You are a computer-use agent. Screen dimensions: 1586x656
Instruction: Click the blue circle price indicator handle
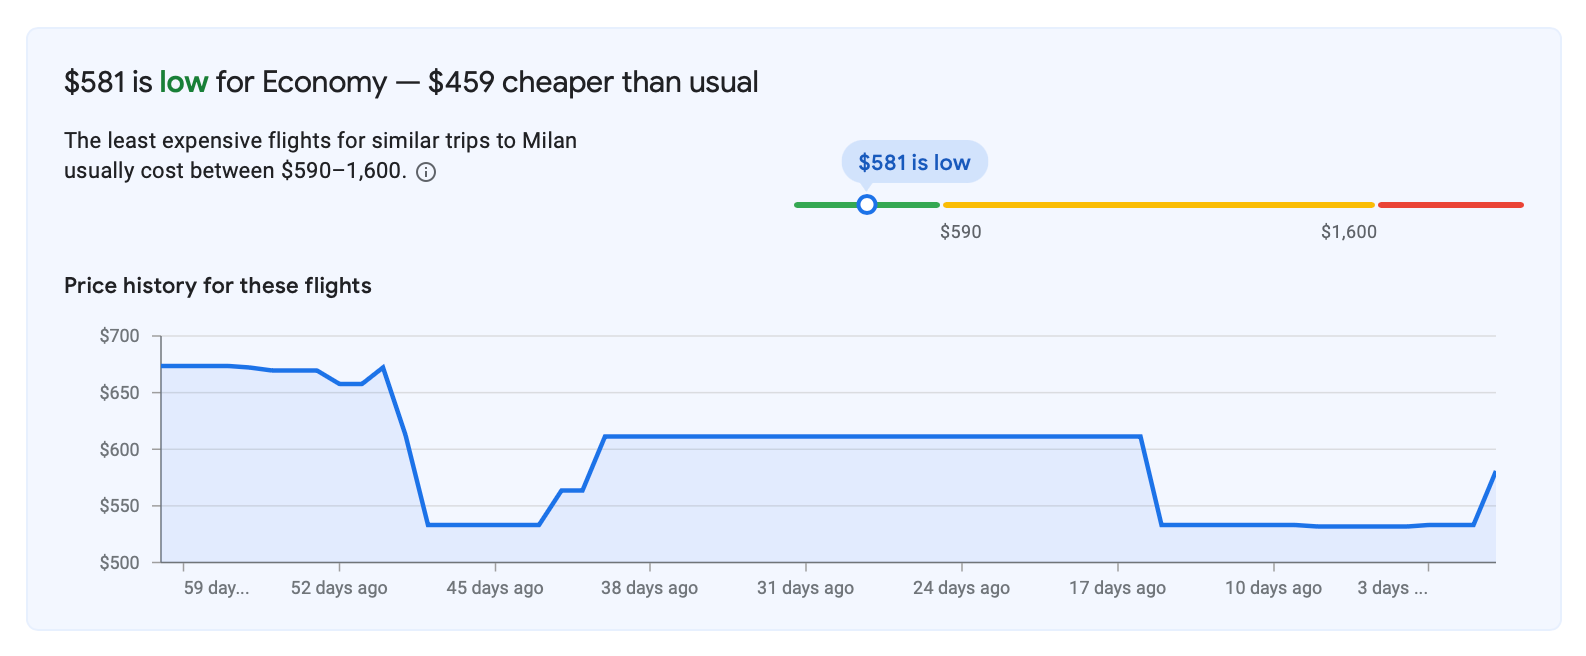point(867,205)
